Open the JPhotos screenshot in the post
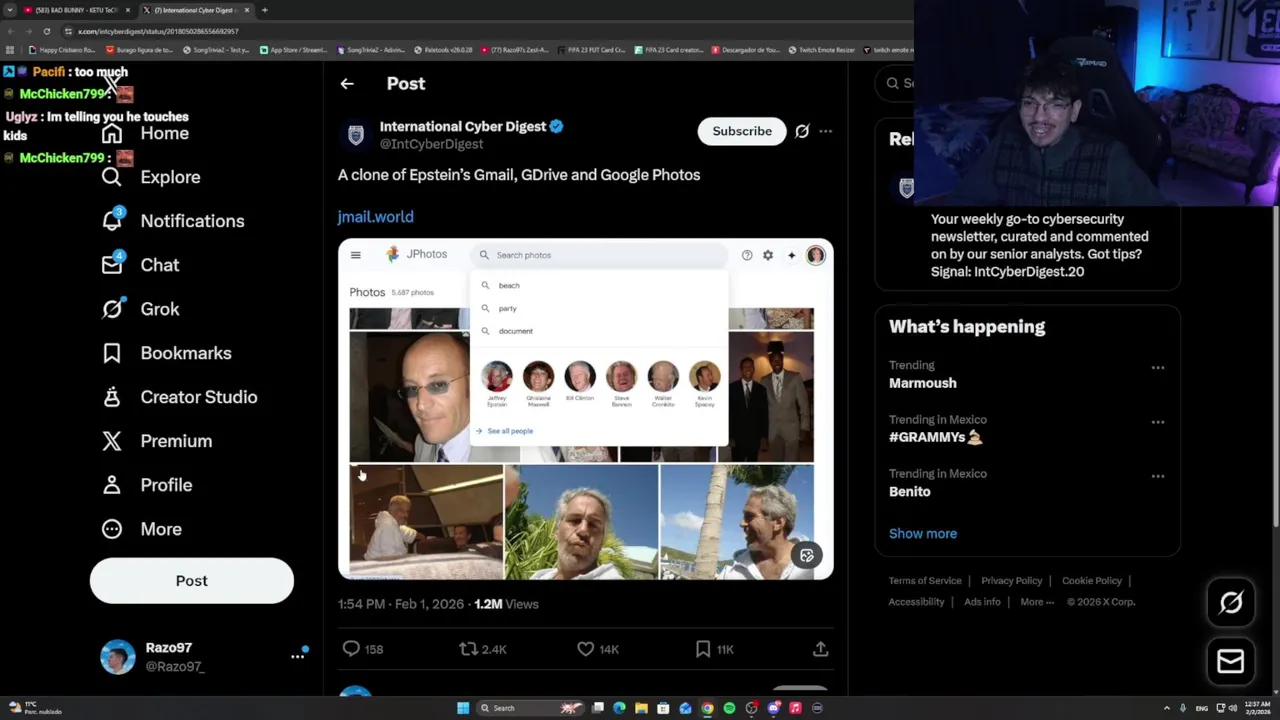 [586, 410]
